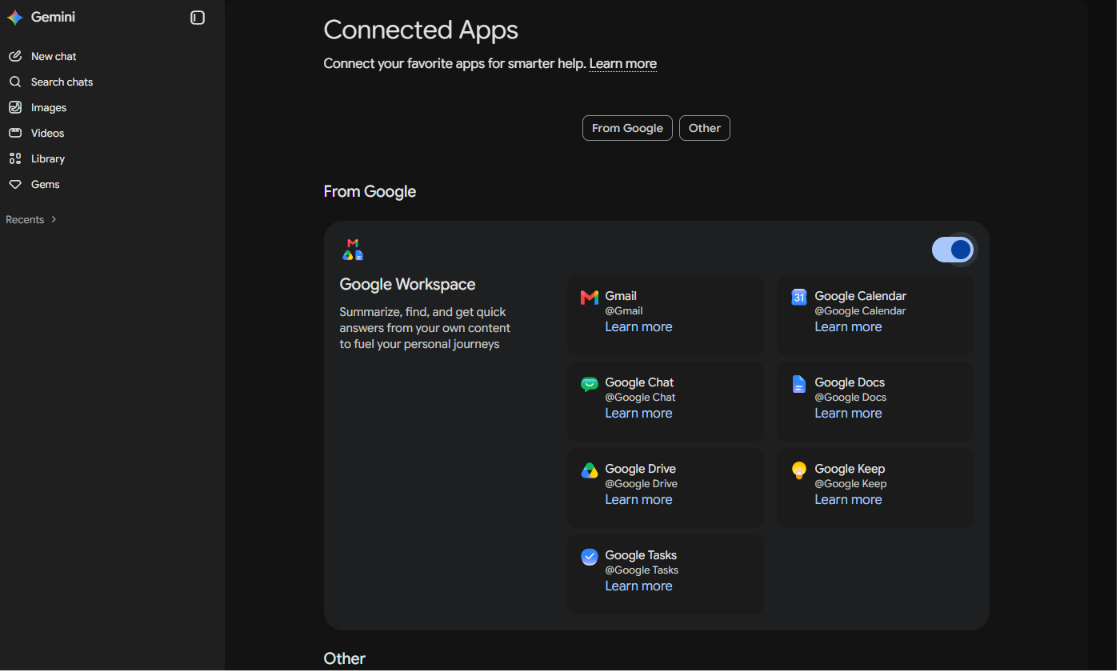
Task: Click the From Google section heading
Action: 370,192
